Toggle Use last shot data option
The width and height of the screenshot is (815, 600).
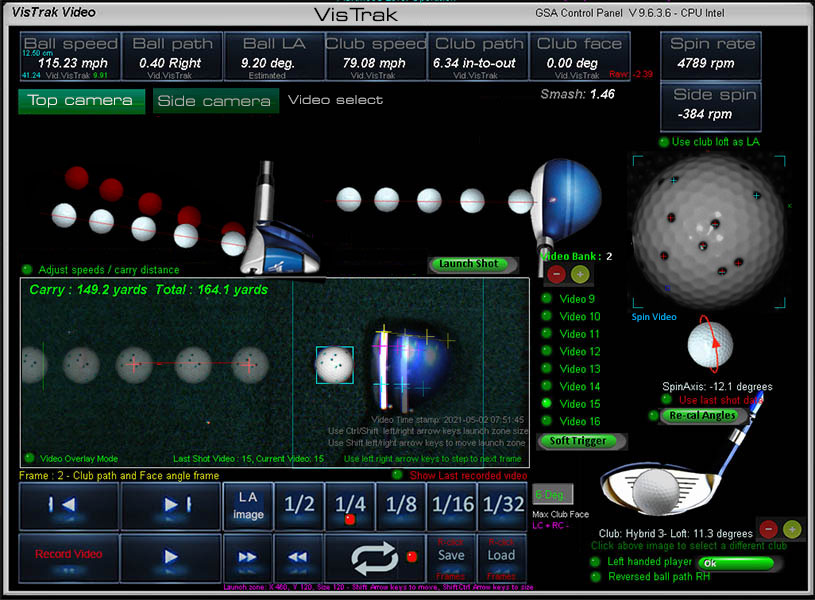pos(666,400)
